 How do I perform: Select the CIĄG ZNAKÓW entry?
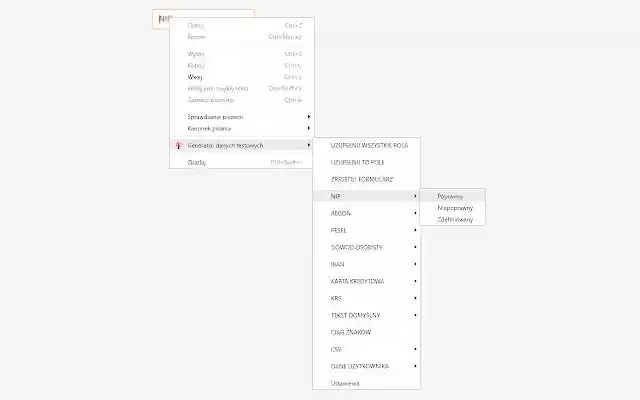[x=367, y=332]
